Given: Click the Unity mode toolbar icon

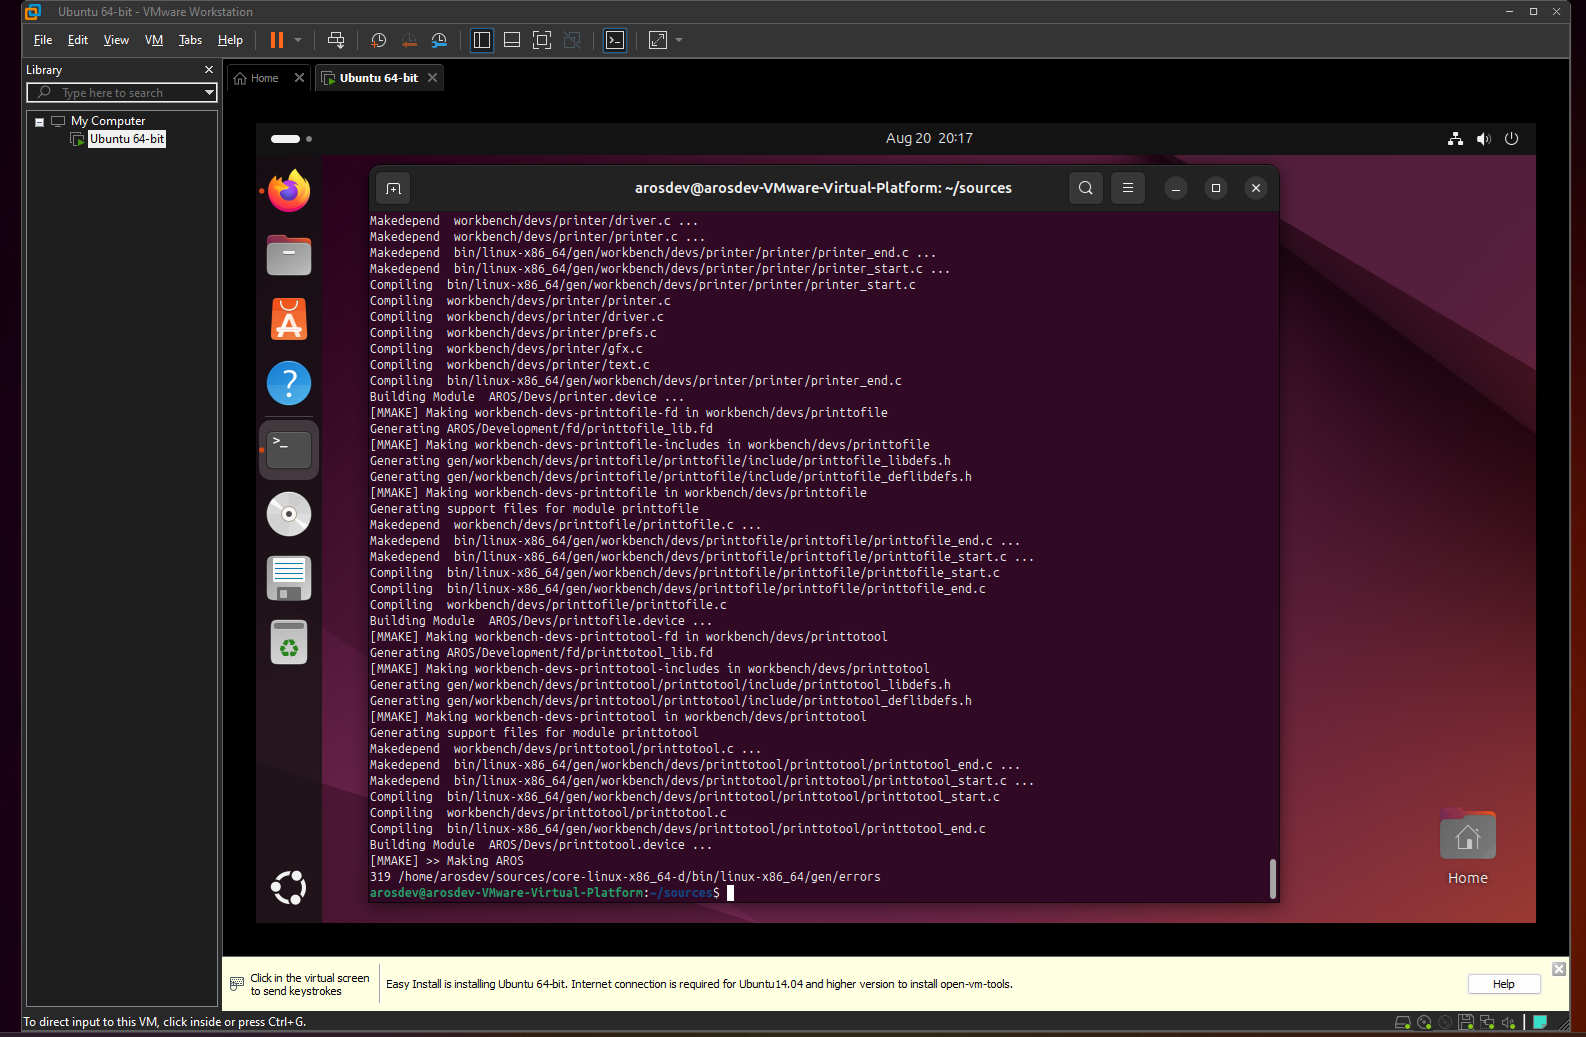Looking at the screenshot, I should 572,40.
